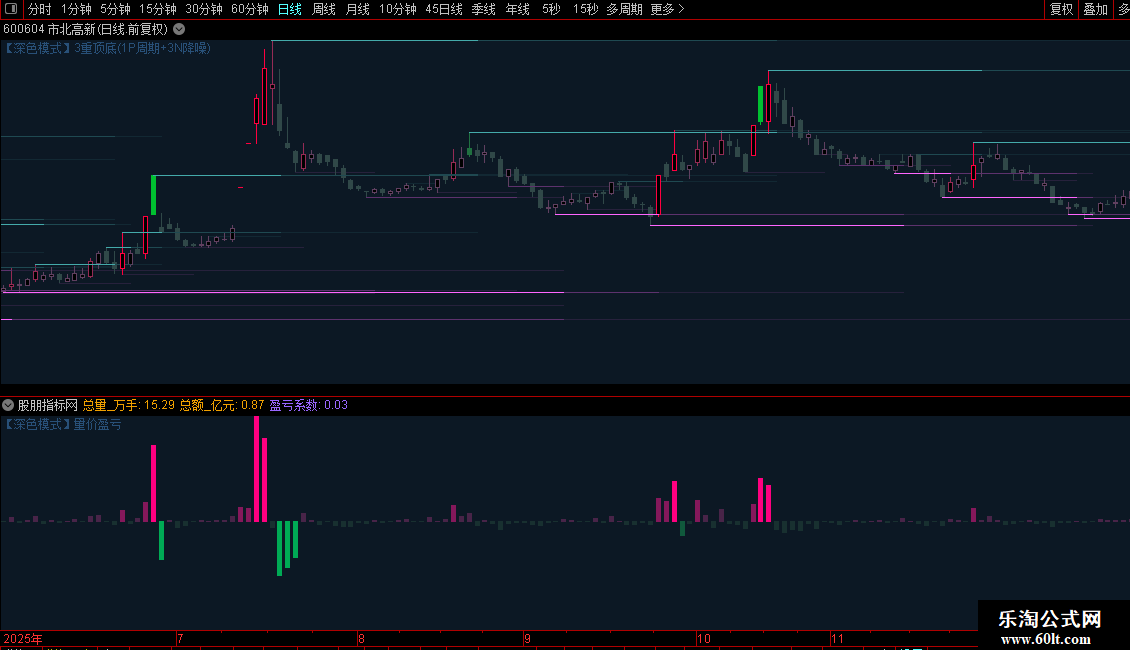The height and width of the screenshot is (650, 1130).
Task: Select the 日线 daily chart tab
Action: click(290, 9)
